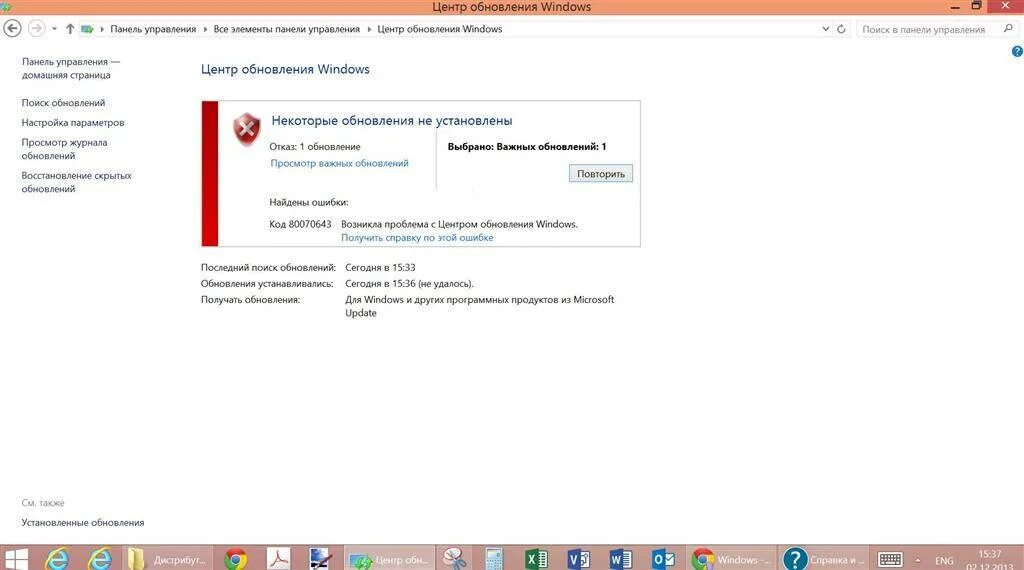This screenshot has height=570, width=1024.
Task: Click the Повторить button
Action: pos(601,174)
